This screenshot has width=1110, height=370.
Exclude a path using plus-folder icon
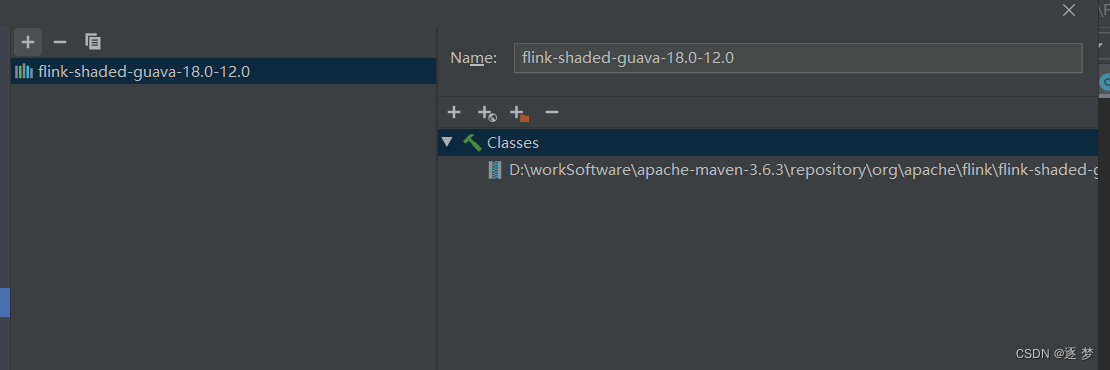(x=520, y=113)
